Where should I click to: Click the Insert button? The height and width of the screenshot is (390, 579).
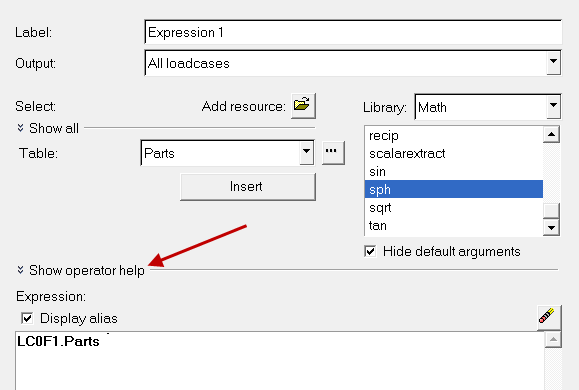[x=248, y=187]
